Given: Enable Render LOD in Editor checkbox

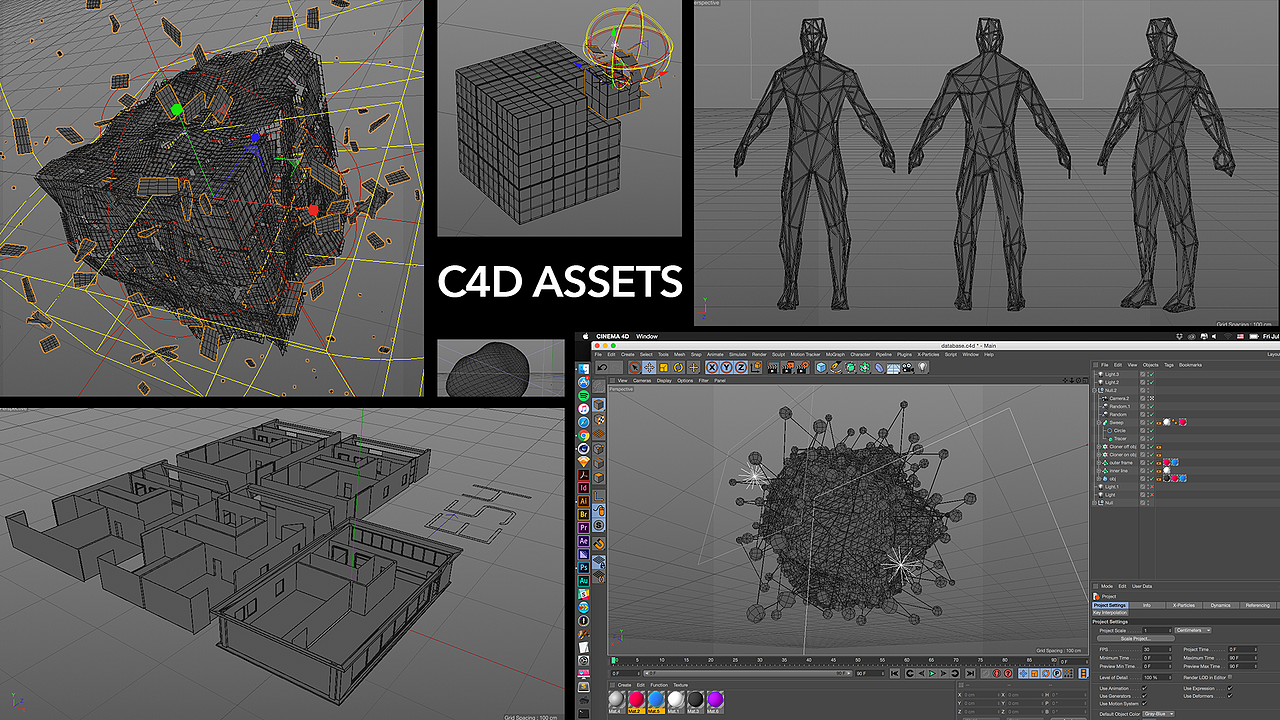Looking at the screenshot, I should [x=1230, y=677].
